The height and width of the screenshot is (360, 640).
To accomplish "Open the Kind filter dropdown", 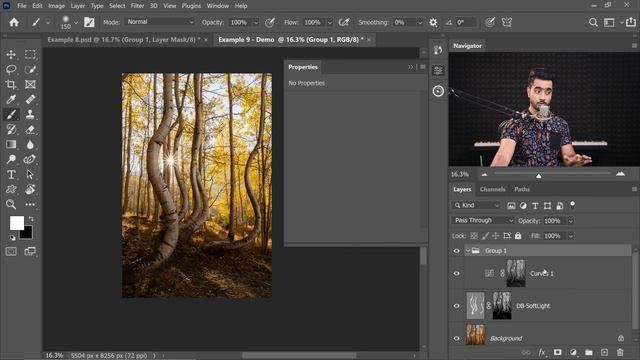I will [476, 205].
